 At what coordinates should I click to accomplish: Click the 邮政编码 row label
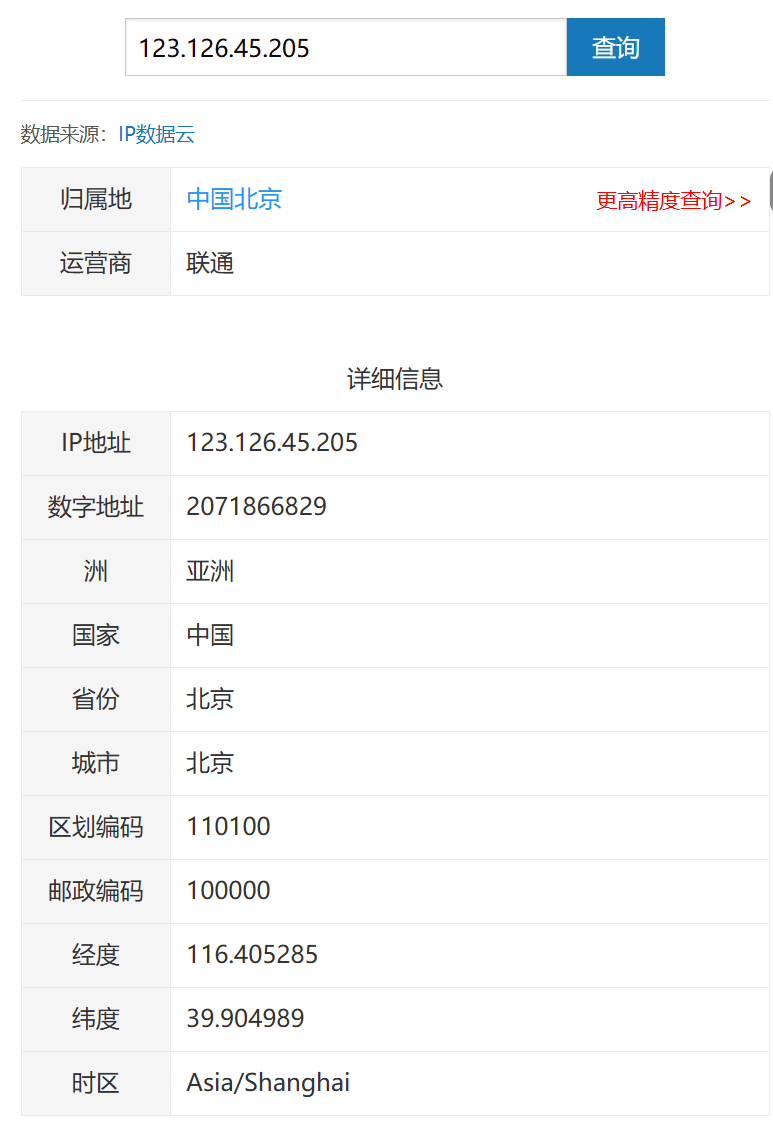coord(96,891)
